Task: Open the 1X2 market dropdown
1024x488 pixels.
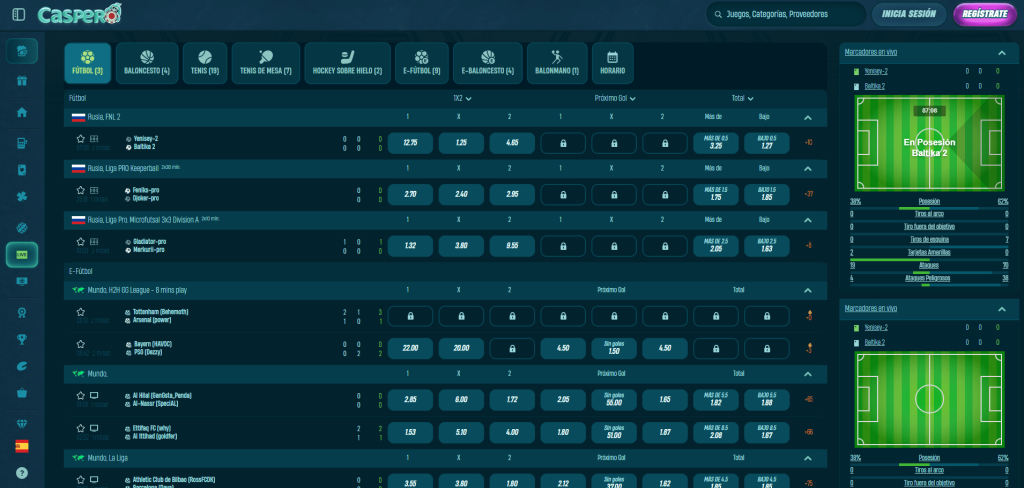Action: pyautogui.click(x=461, y=99)
